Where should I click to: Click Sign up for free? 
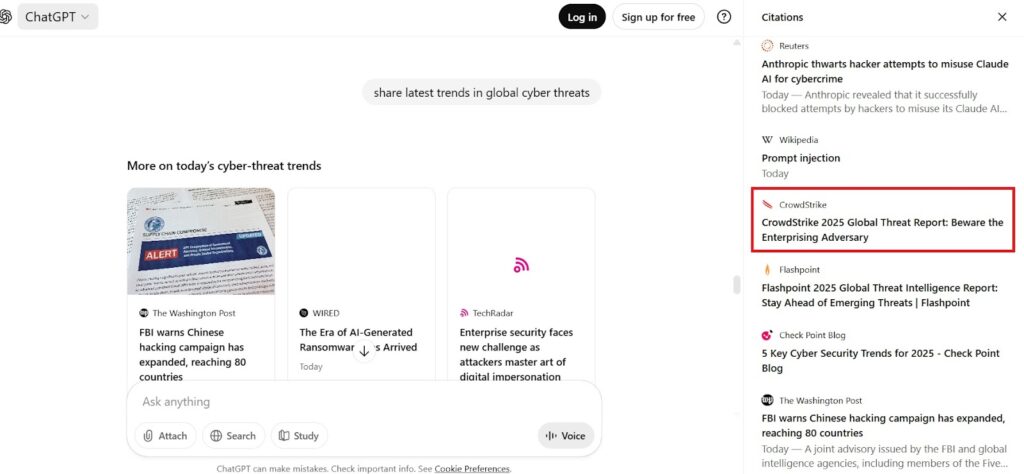(x=658, y=17)
